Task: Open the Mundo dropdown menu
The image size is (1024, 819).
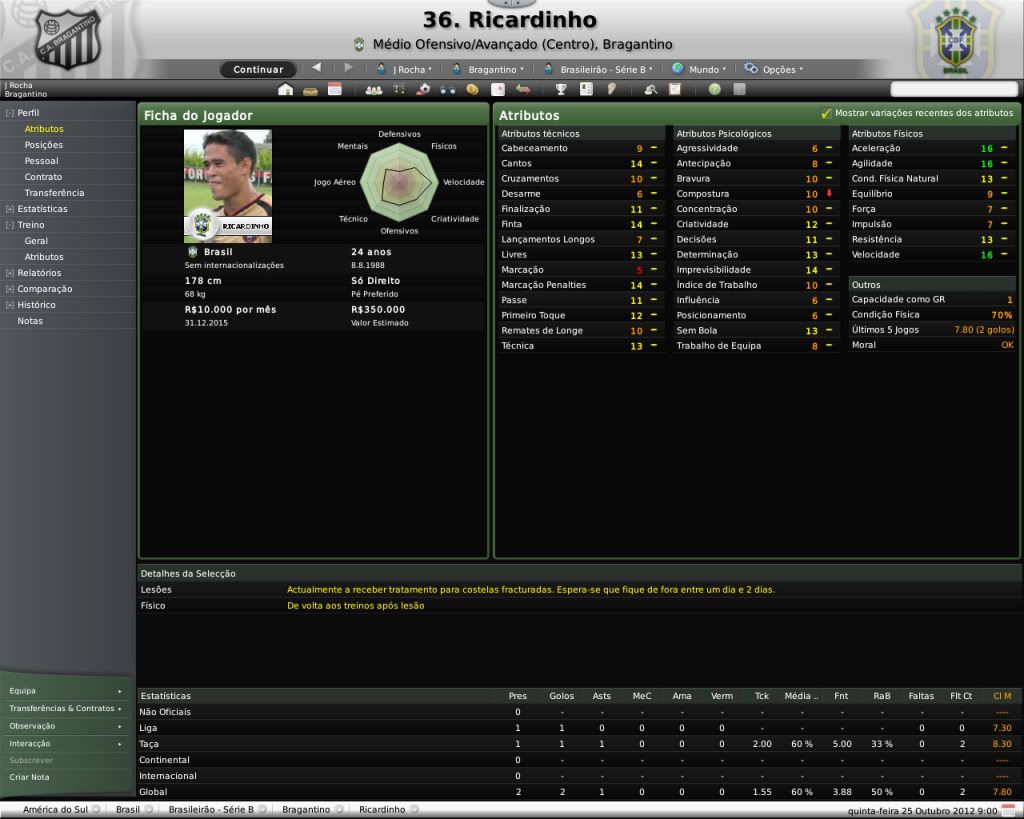Action: point(700,69)
